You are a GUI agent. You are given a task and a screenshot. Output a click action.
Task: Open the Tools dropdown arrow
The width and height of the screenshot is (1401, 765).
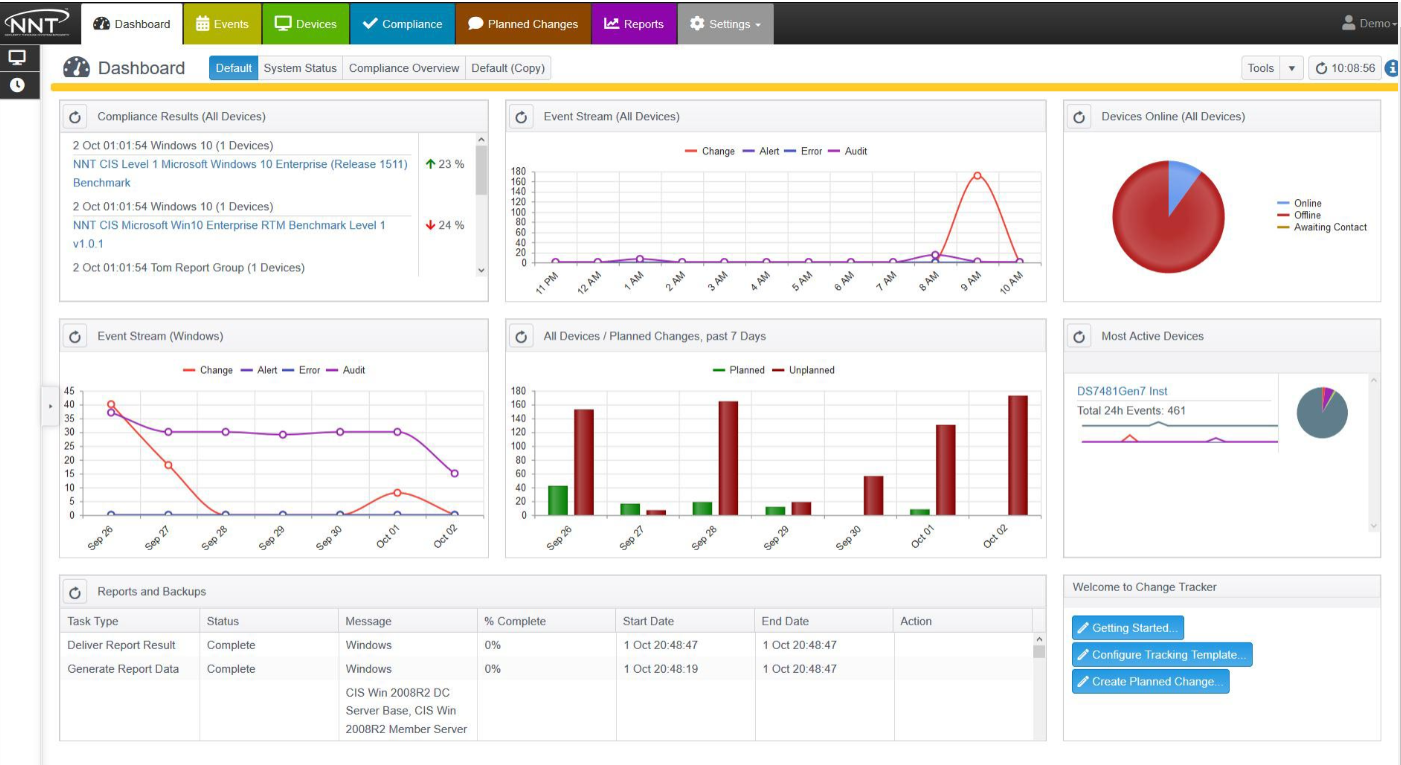click(1292, 68)
